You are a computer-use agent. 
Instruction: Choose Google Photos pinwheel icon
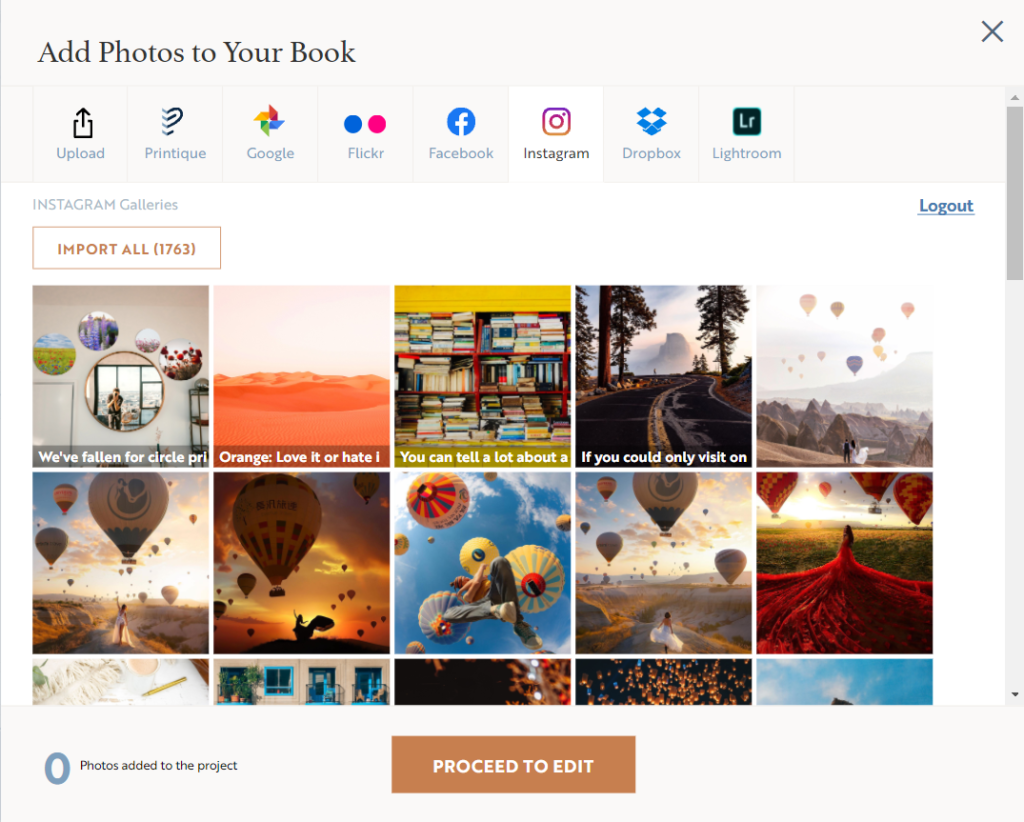click(x=269, y=122)
